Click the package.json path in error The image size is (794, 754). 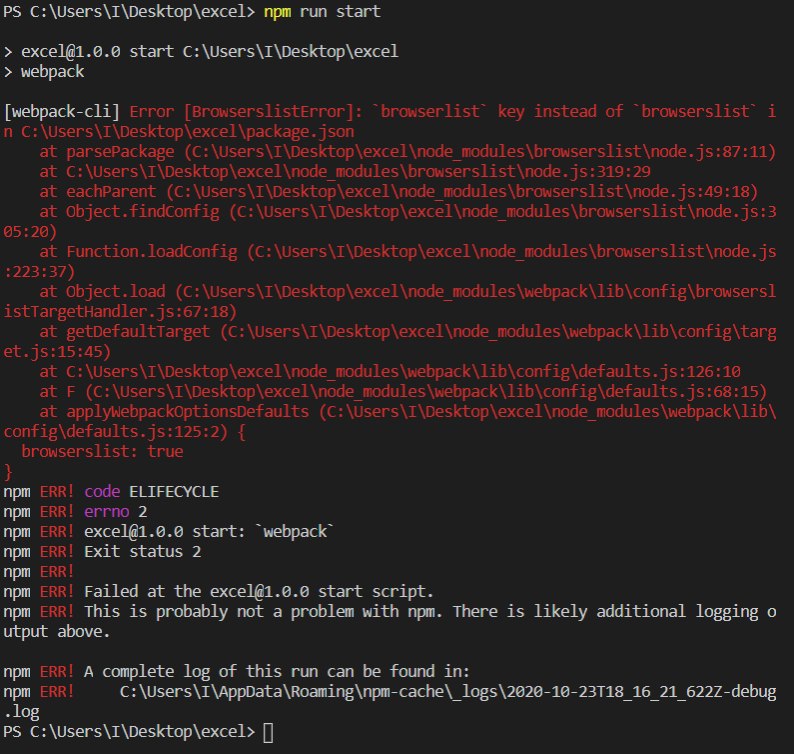tap(187, 132)
